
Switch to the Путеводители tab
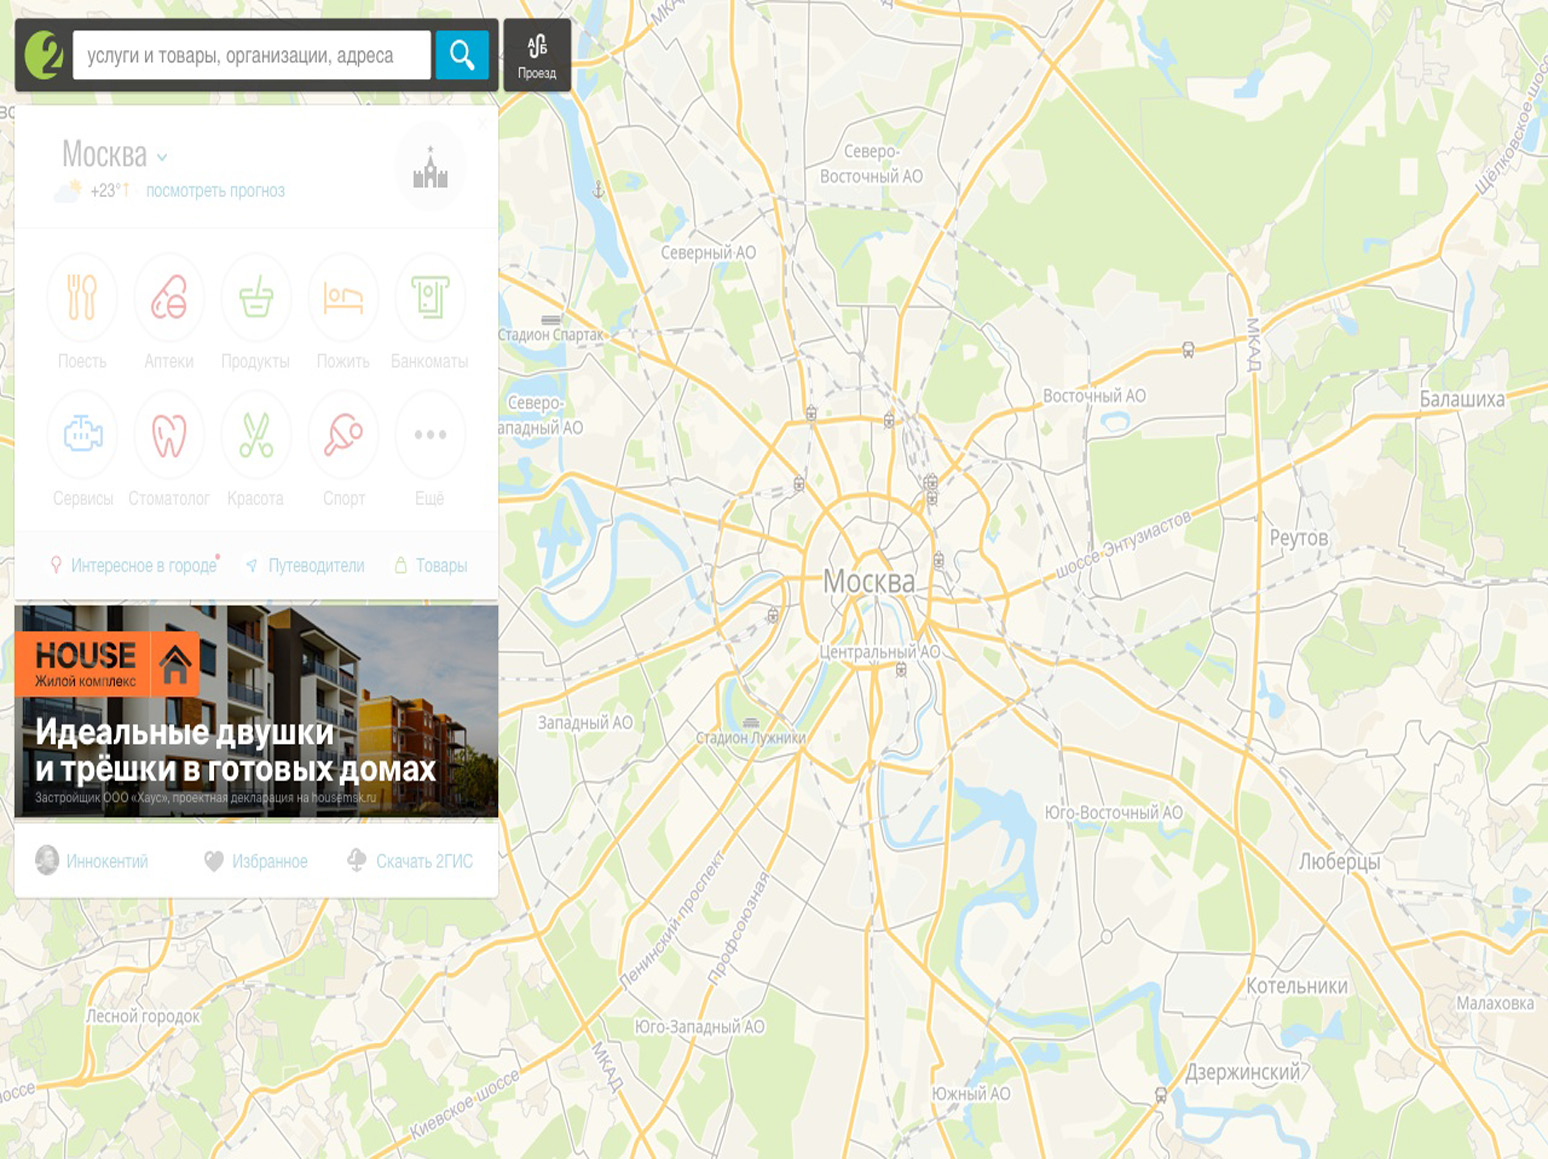click(316, 566)
